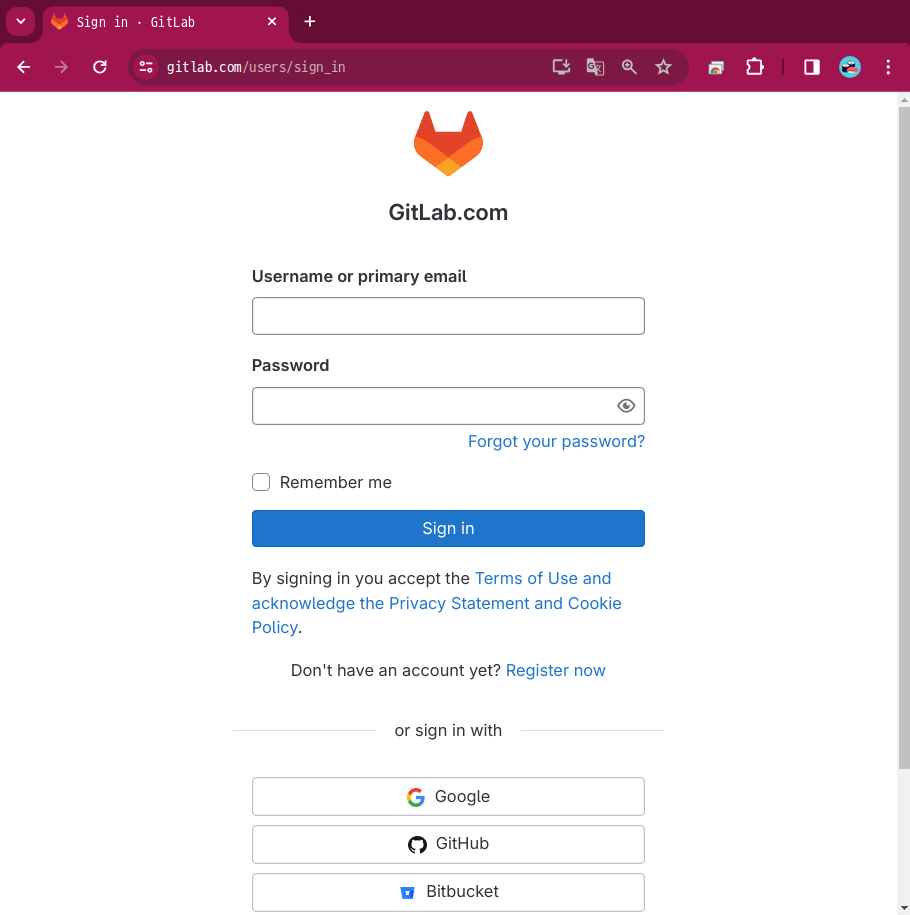Sign in with Bitbucket button

pos(448,892)
